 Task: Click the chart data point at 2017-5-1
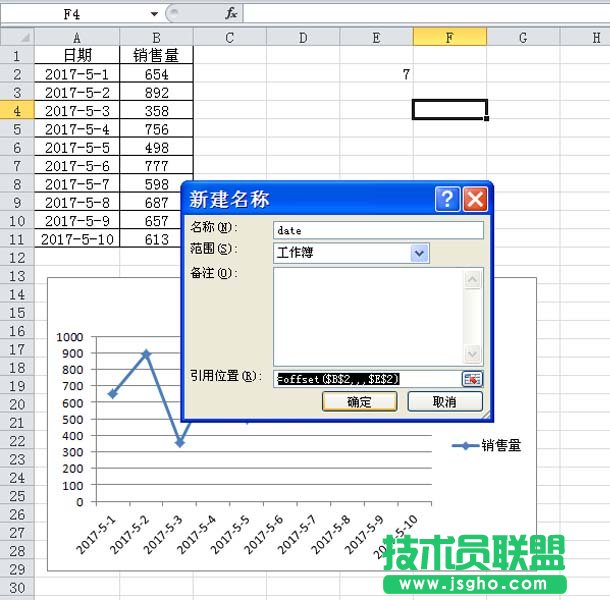coord(113,394)
